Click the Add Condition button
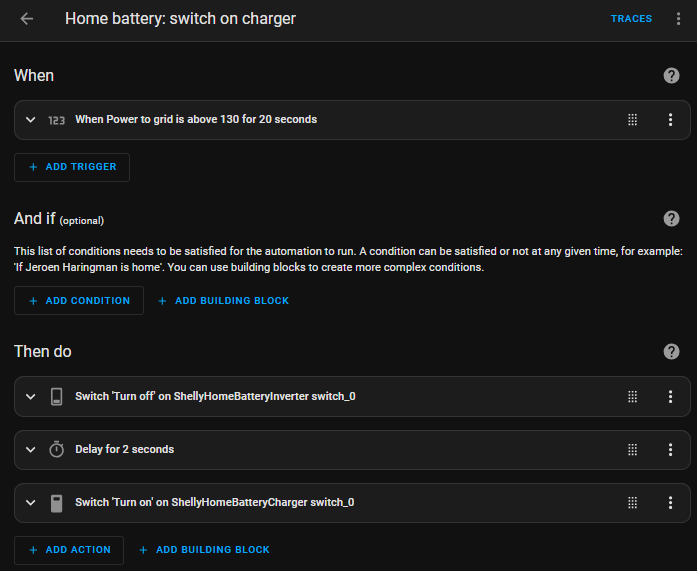The image size is (697, 571). tap(79, 300)
